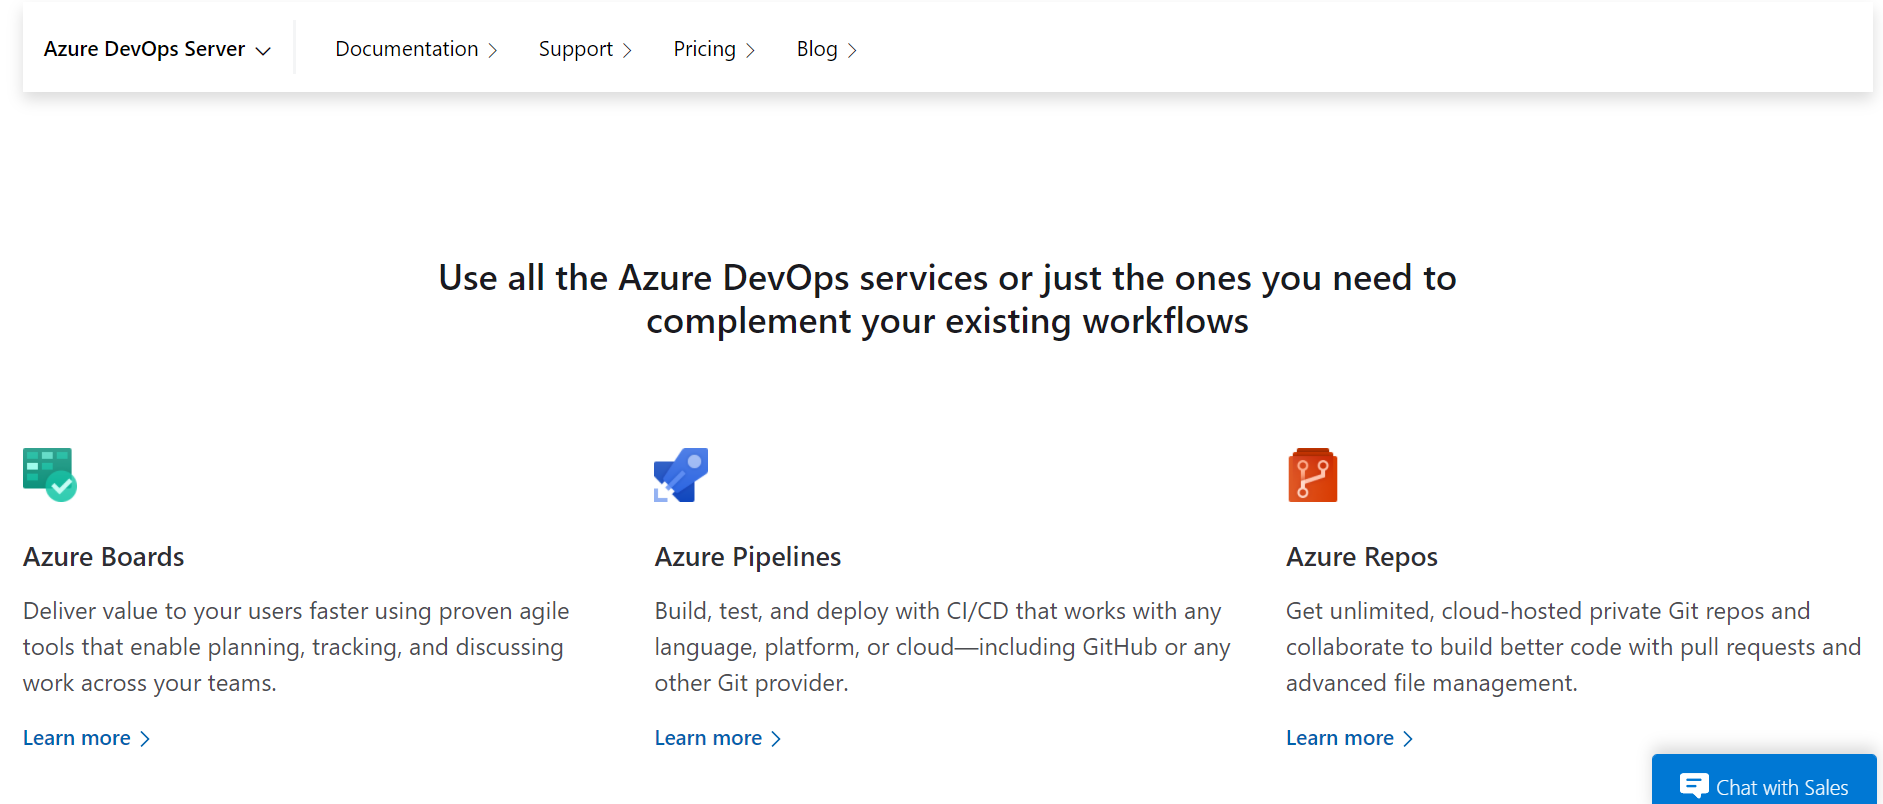Follow Learn more link under Azure Boards
The image size is (1883, 804).
click(x=87, y=738)
